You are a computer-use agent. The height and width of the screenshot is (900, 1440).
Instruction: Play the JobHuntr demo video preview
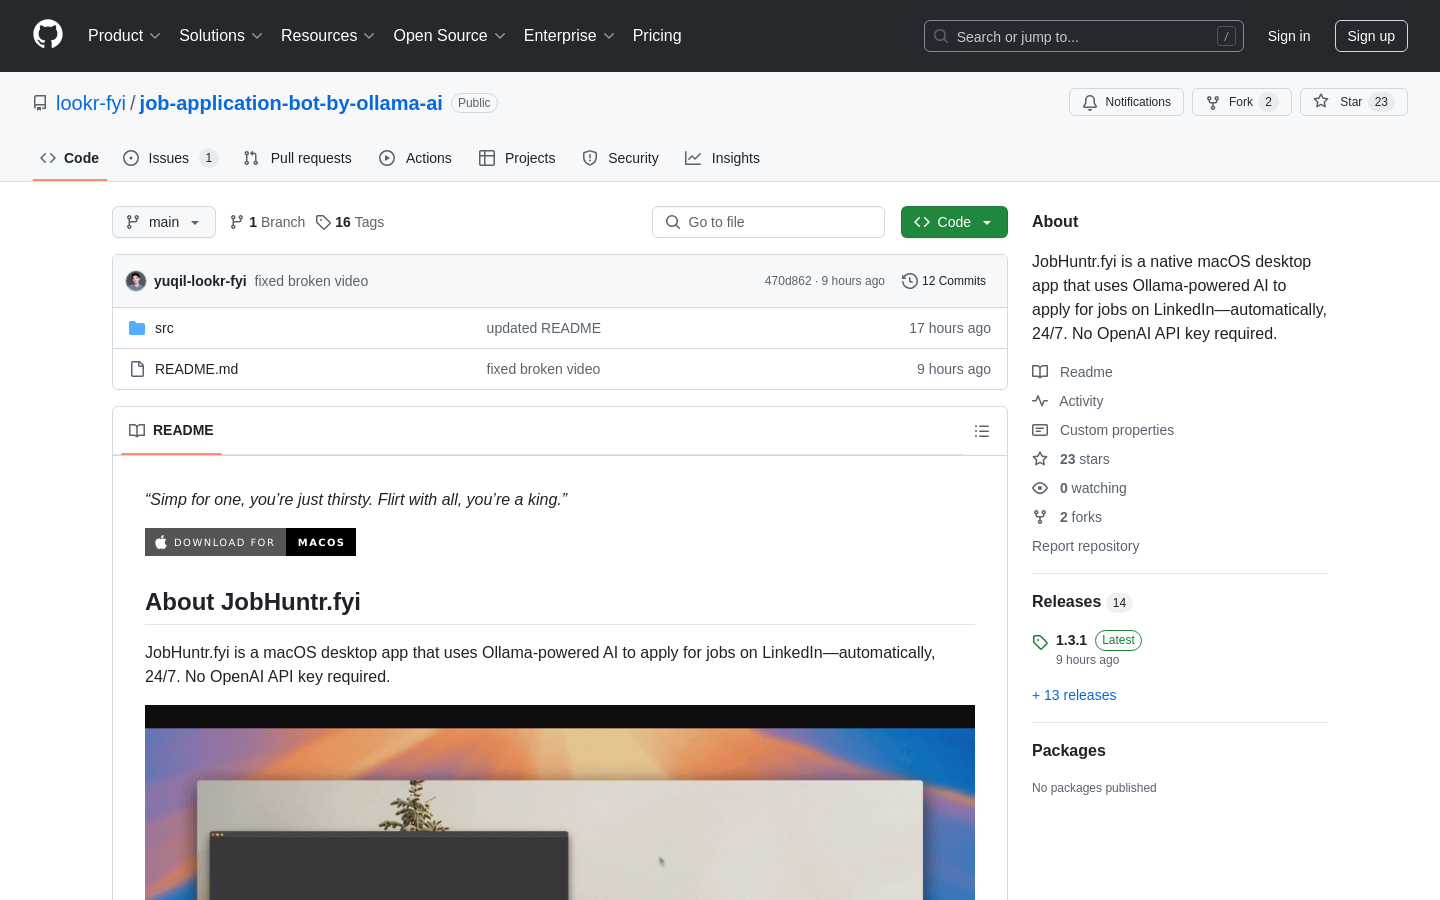point(560,803)
